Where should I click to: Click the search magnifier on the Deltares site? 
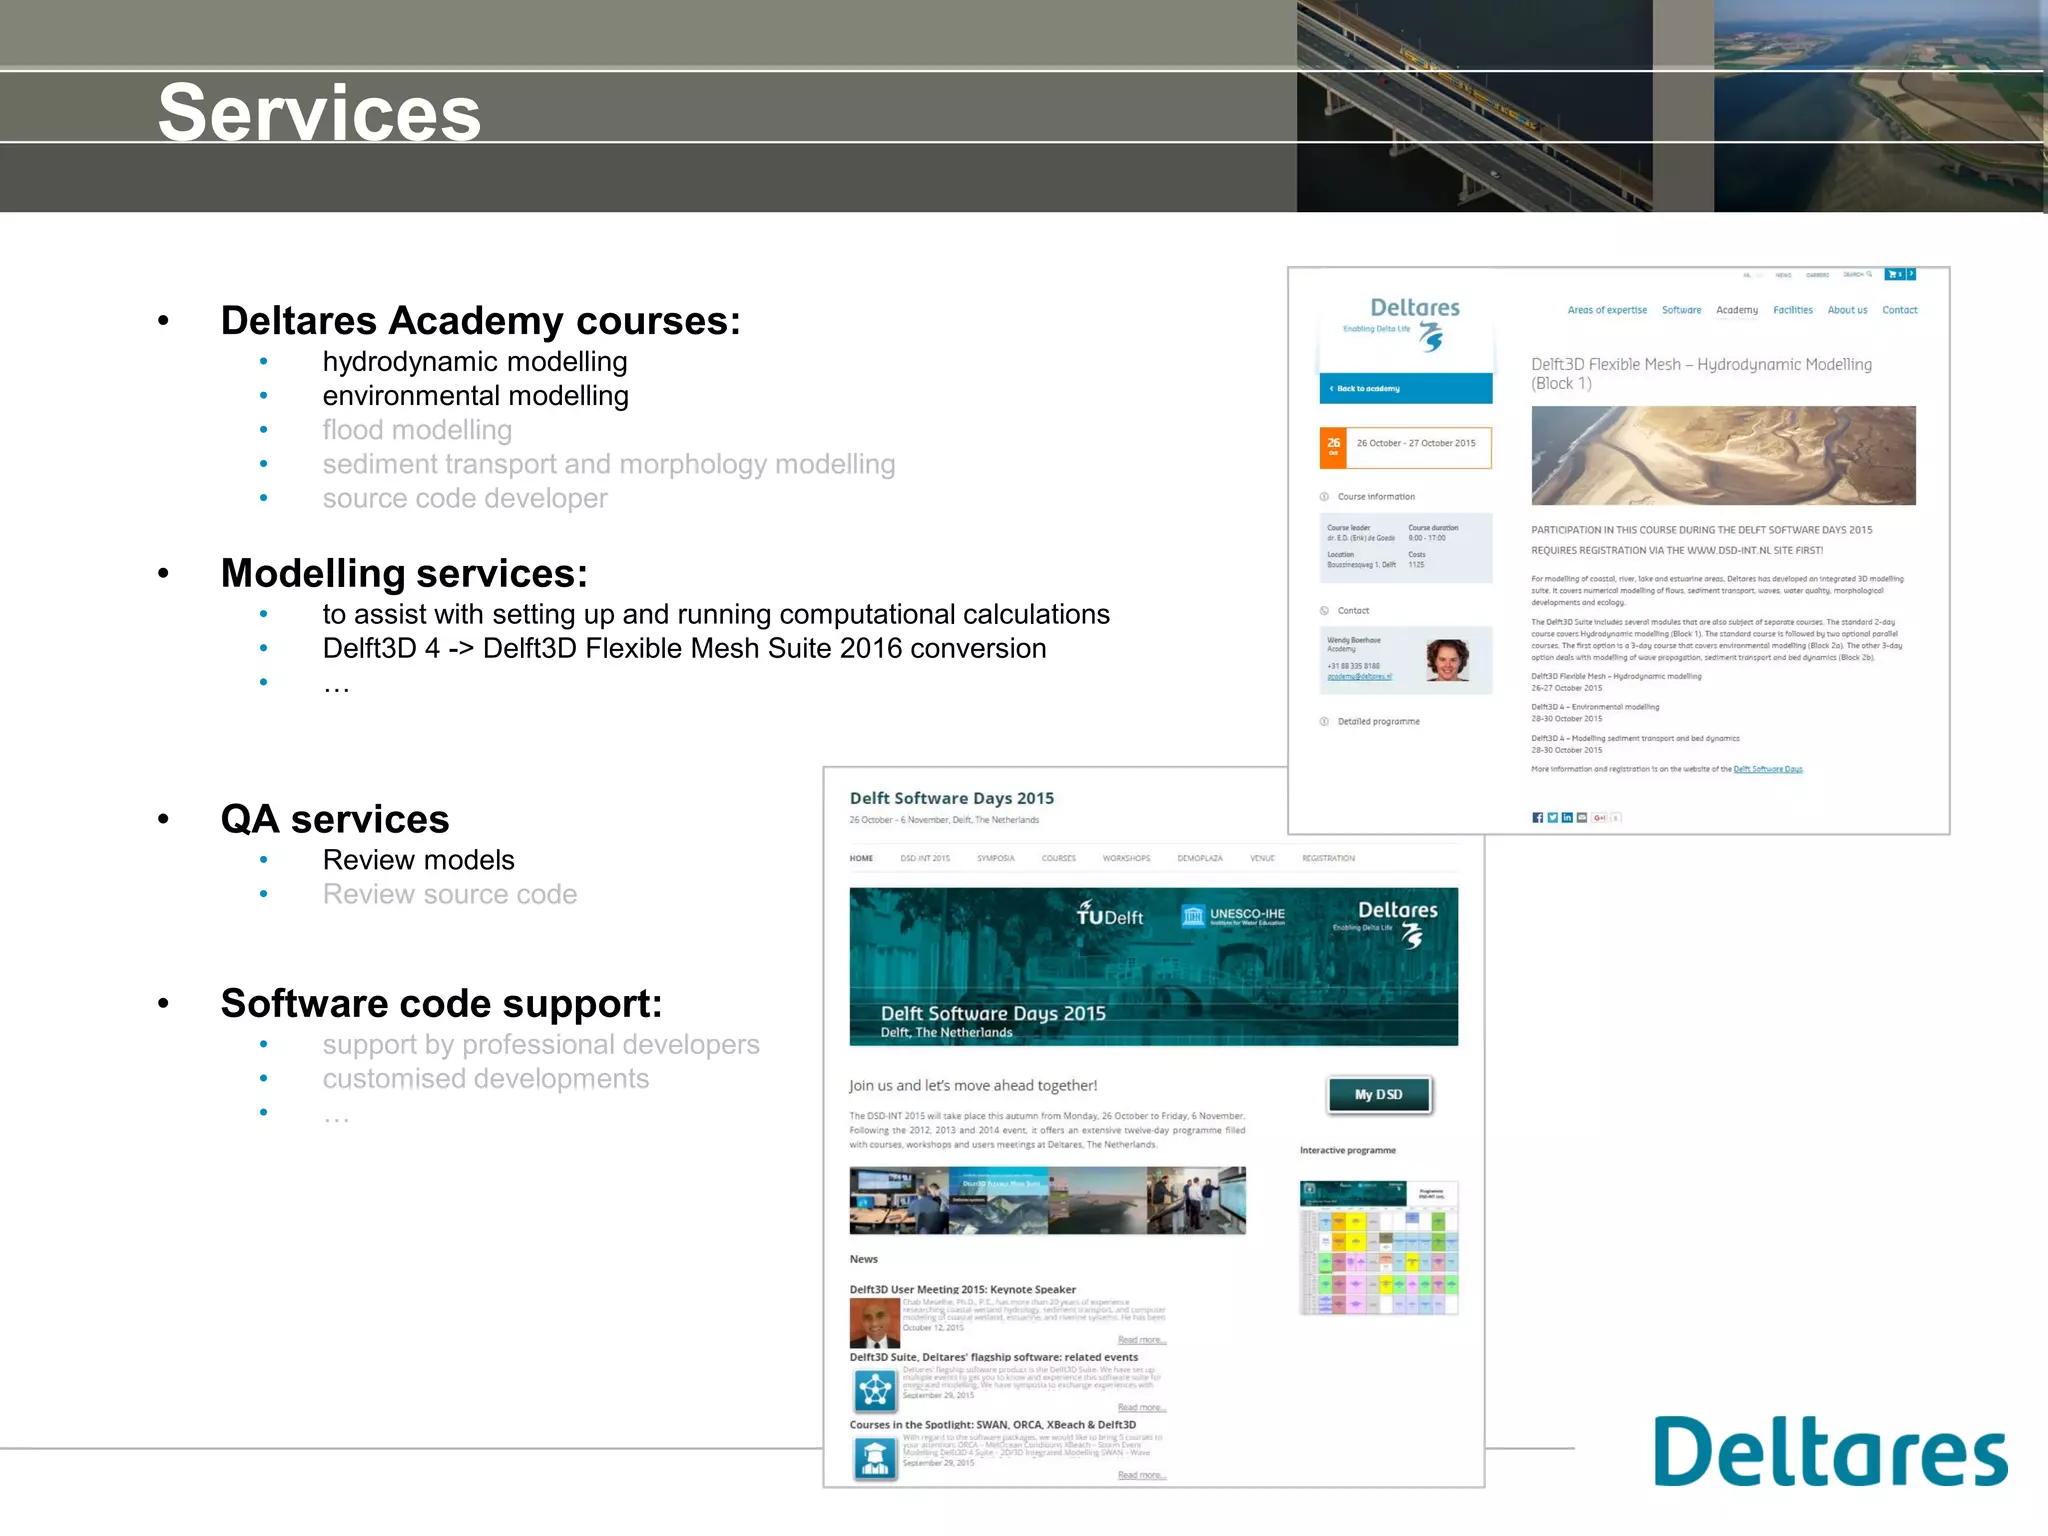click(1869, 274)
